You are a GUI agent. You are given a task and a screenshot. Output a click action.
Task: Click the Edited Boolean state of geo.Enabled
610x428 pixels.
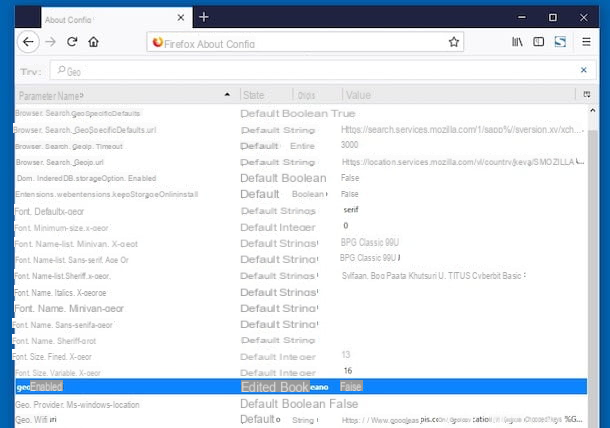285,387
